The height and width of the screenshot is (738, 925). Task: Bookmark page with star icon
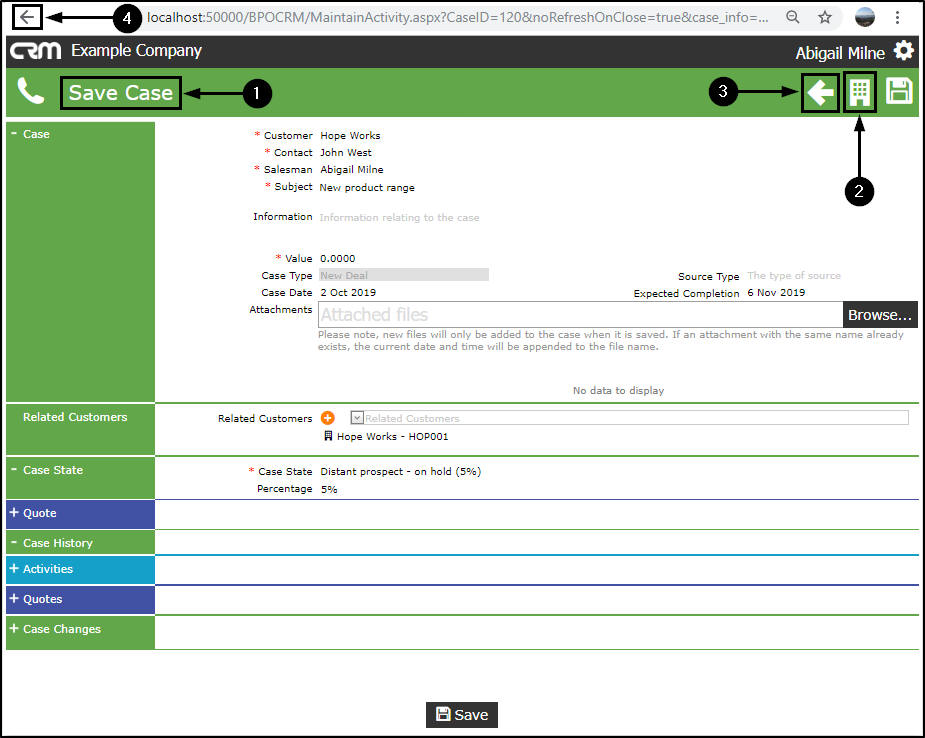pos(825,17)
